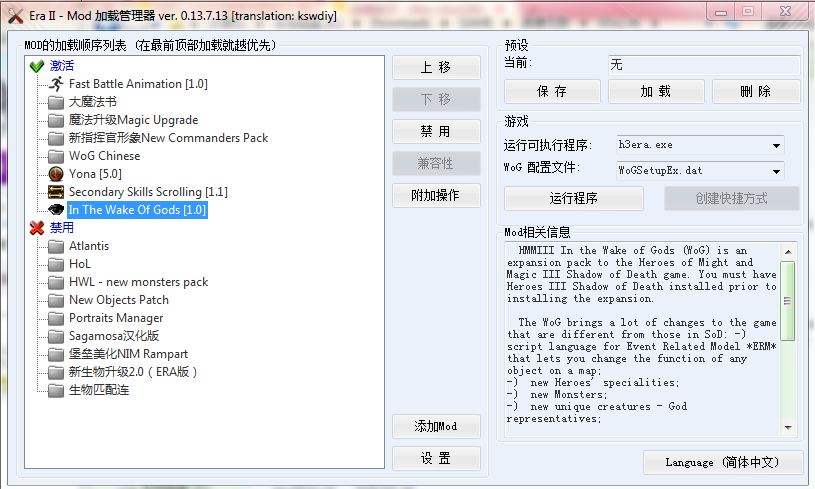Click 删除 to delete preset
The width and height of the screenshot is (815, 489).
tap(756, 92)
